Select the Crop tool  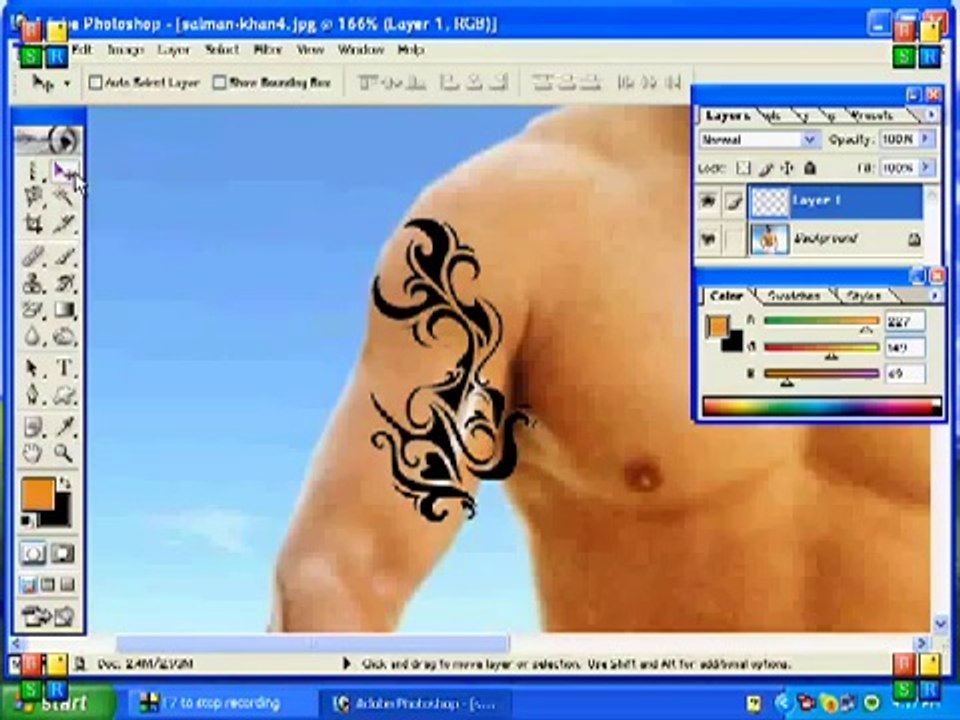(33, 223)
